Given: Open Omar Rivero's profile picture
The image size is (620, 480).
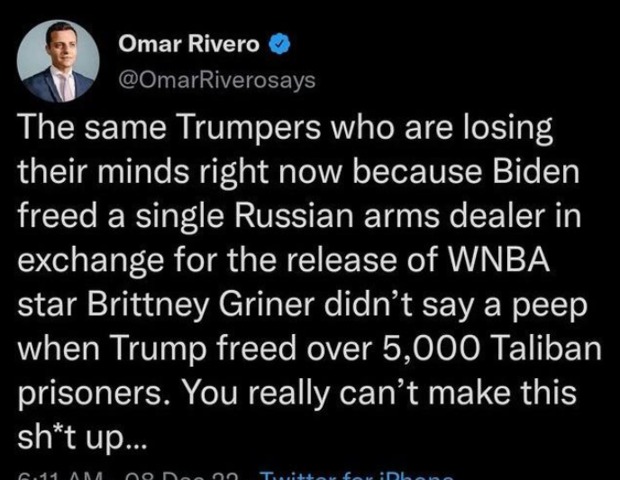Looking at the screenshot, I should point(58,61).
